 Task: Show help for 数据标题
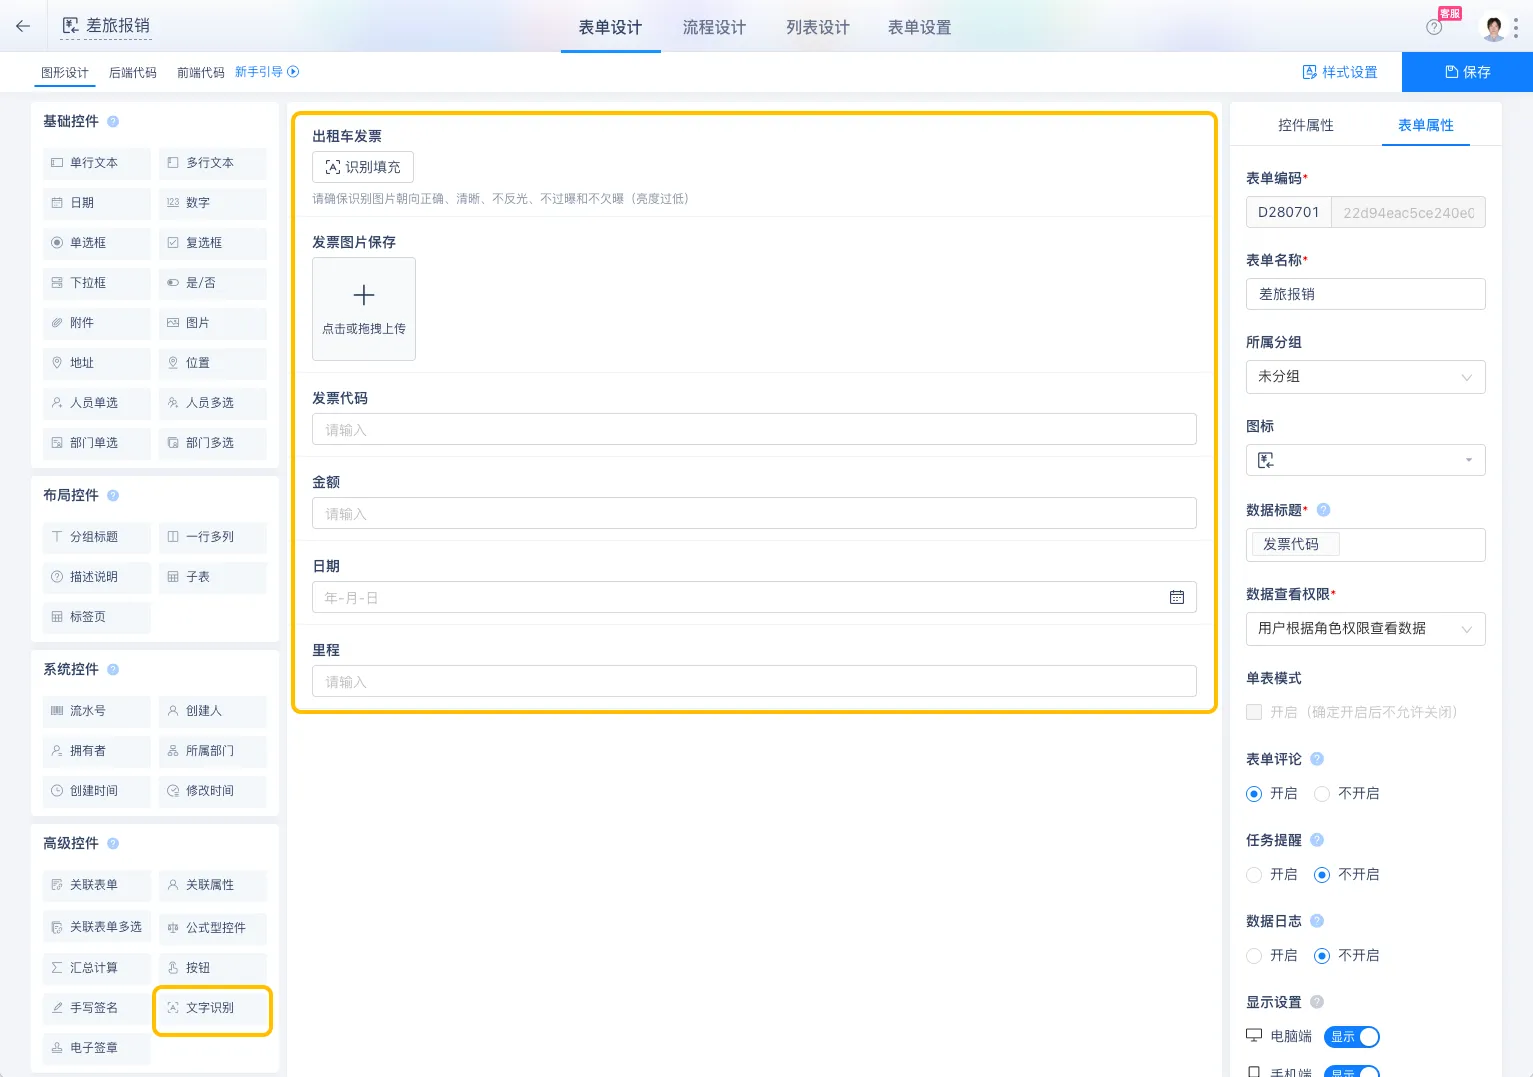click(x=1323, y=510)
